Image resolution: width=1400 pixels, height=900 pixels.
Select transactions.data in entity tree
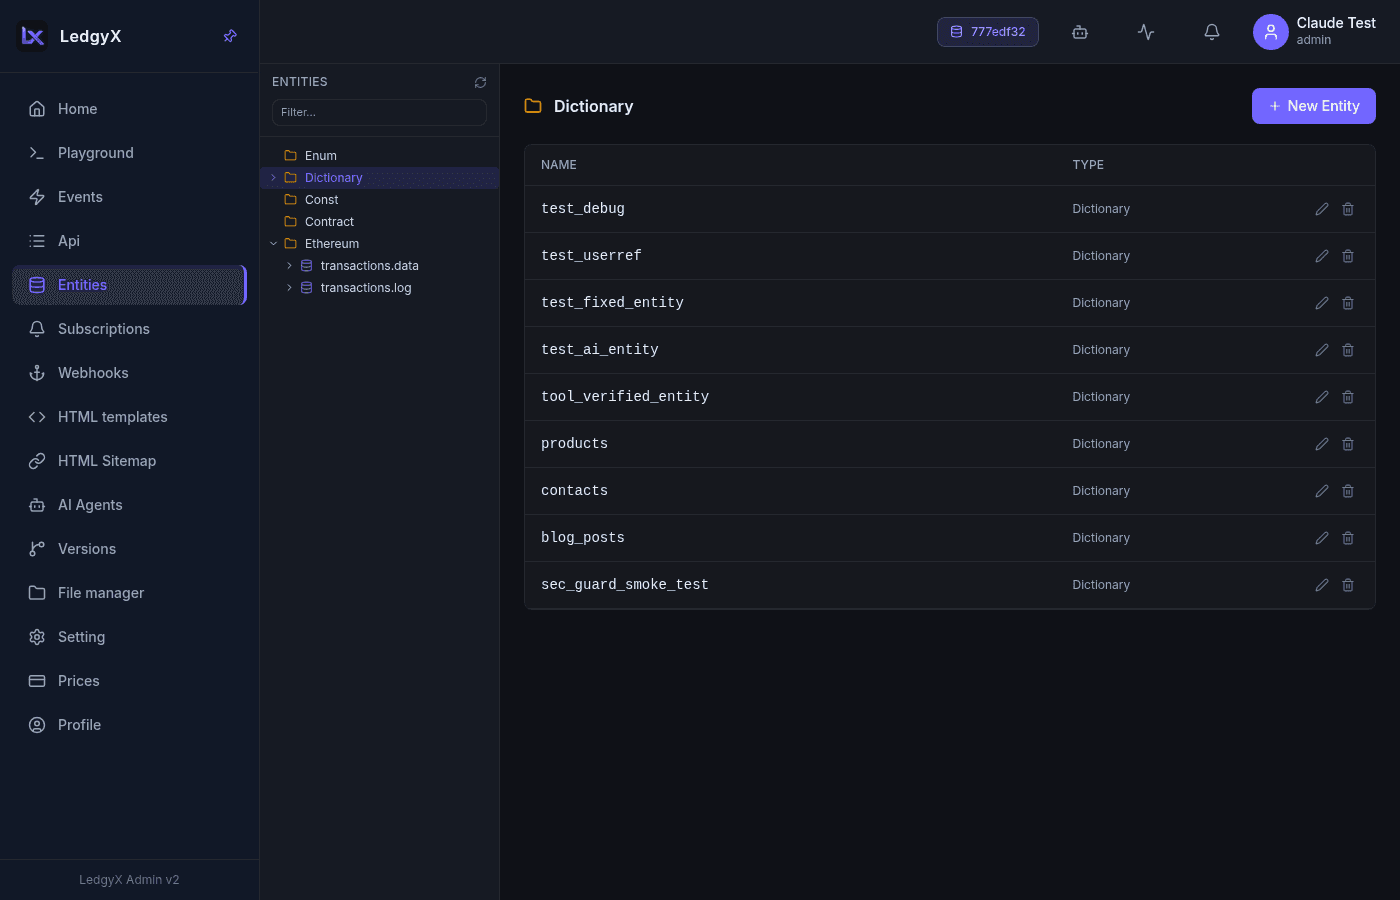tap(369, 266)
